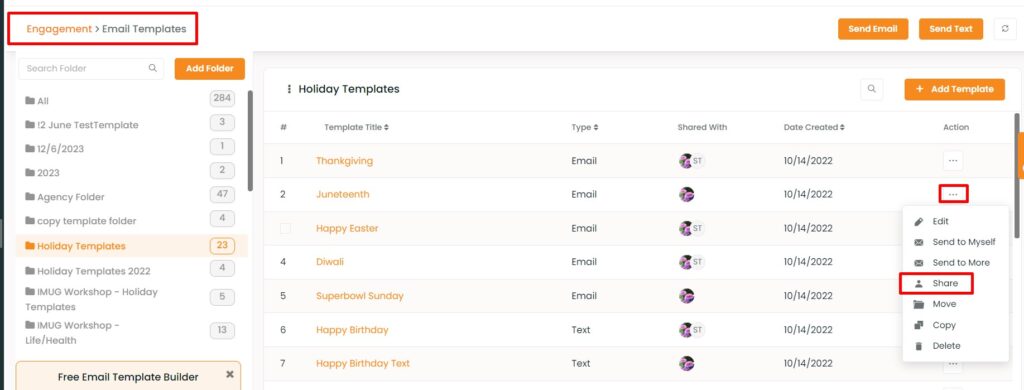The height and width of the screenshot is (390, 1024).
Task: Open the Superbowl Sunday template
Action: tap(360, 296)
